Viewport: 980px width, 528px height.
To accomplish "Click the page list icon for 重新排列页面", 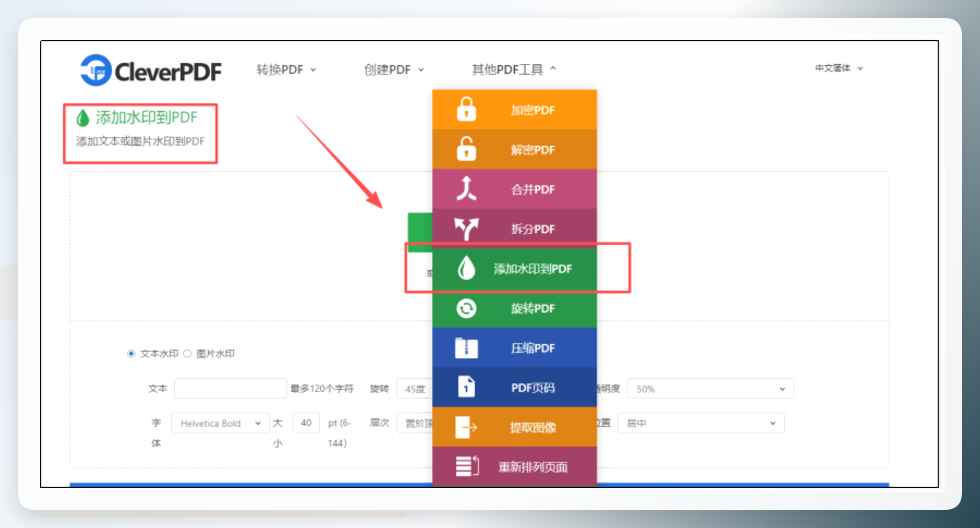I will pyautogui.click(x=467, y=467).
